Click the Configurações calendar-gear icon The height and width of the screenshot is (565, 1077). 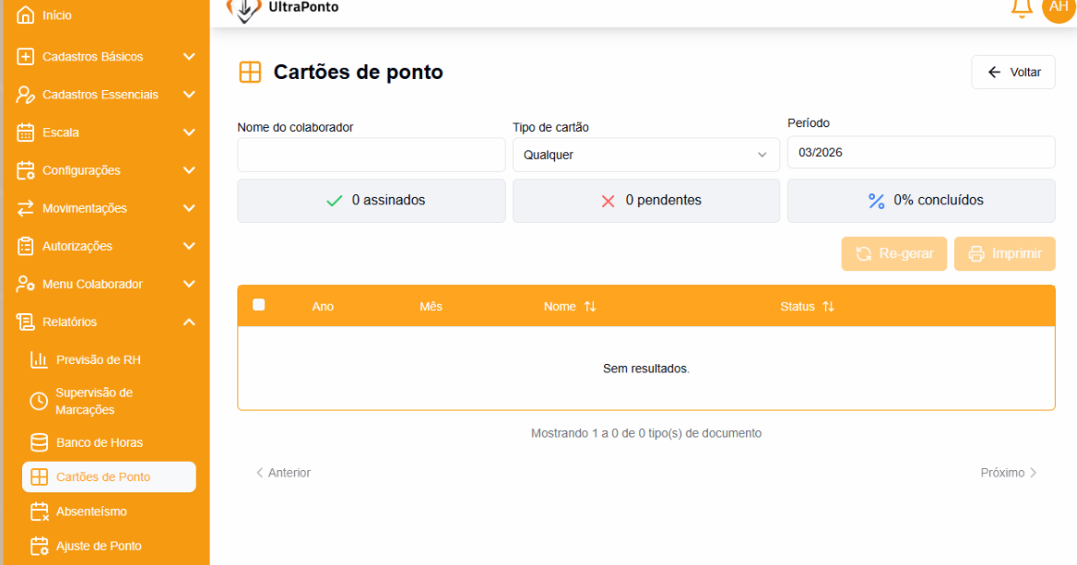pos(25,170)
